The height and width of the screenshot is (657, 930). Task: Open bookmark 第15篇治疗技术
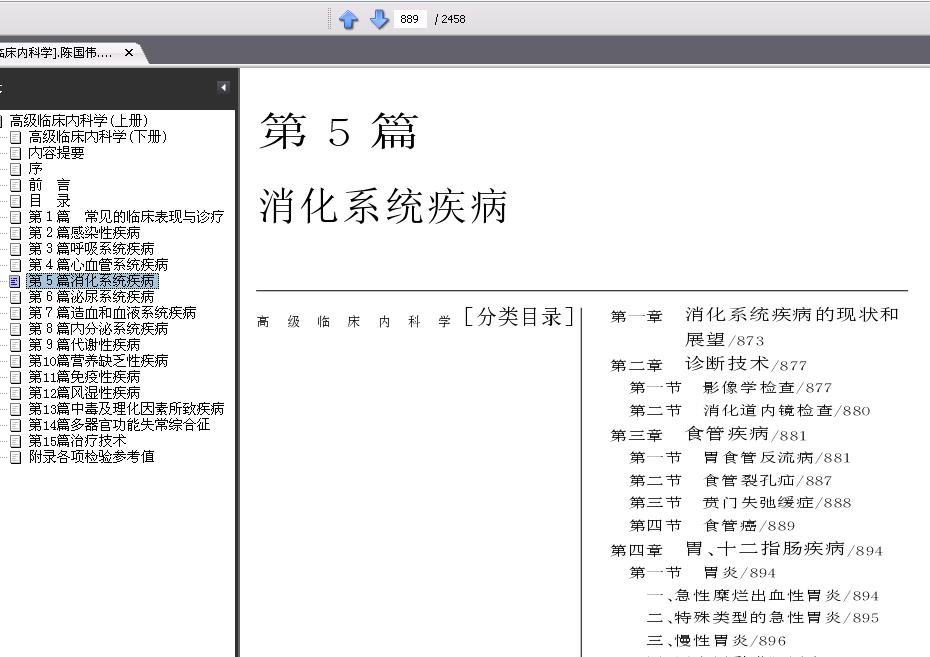77,441
